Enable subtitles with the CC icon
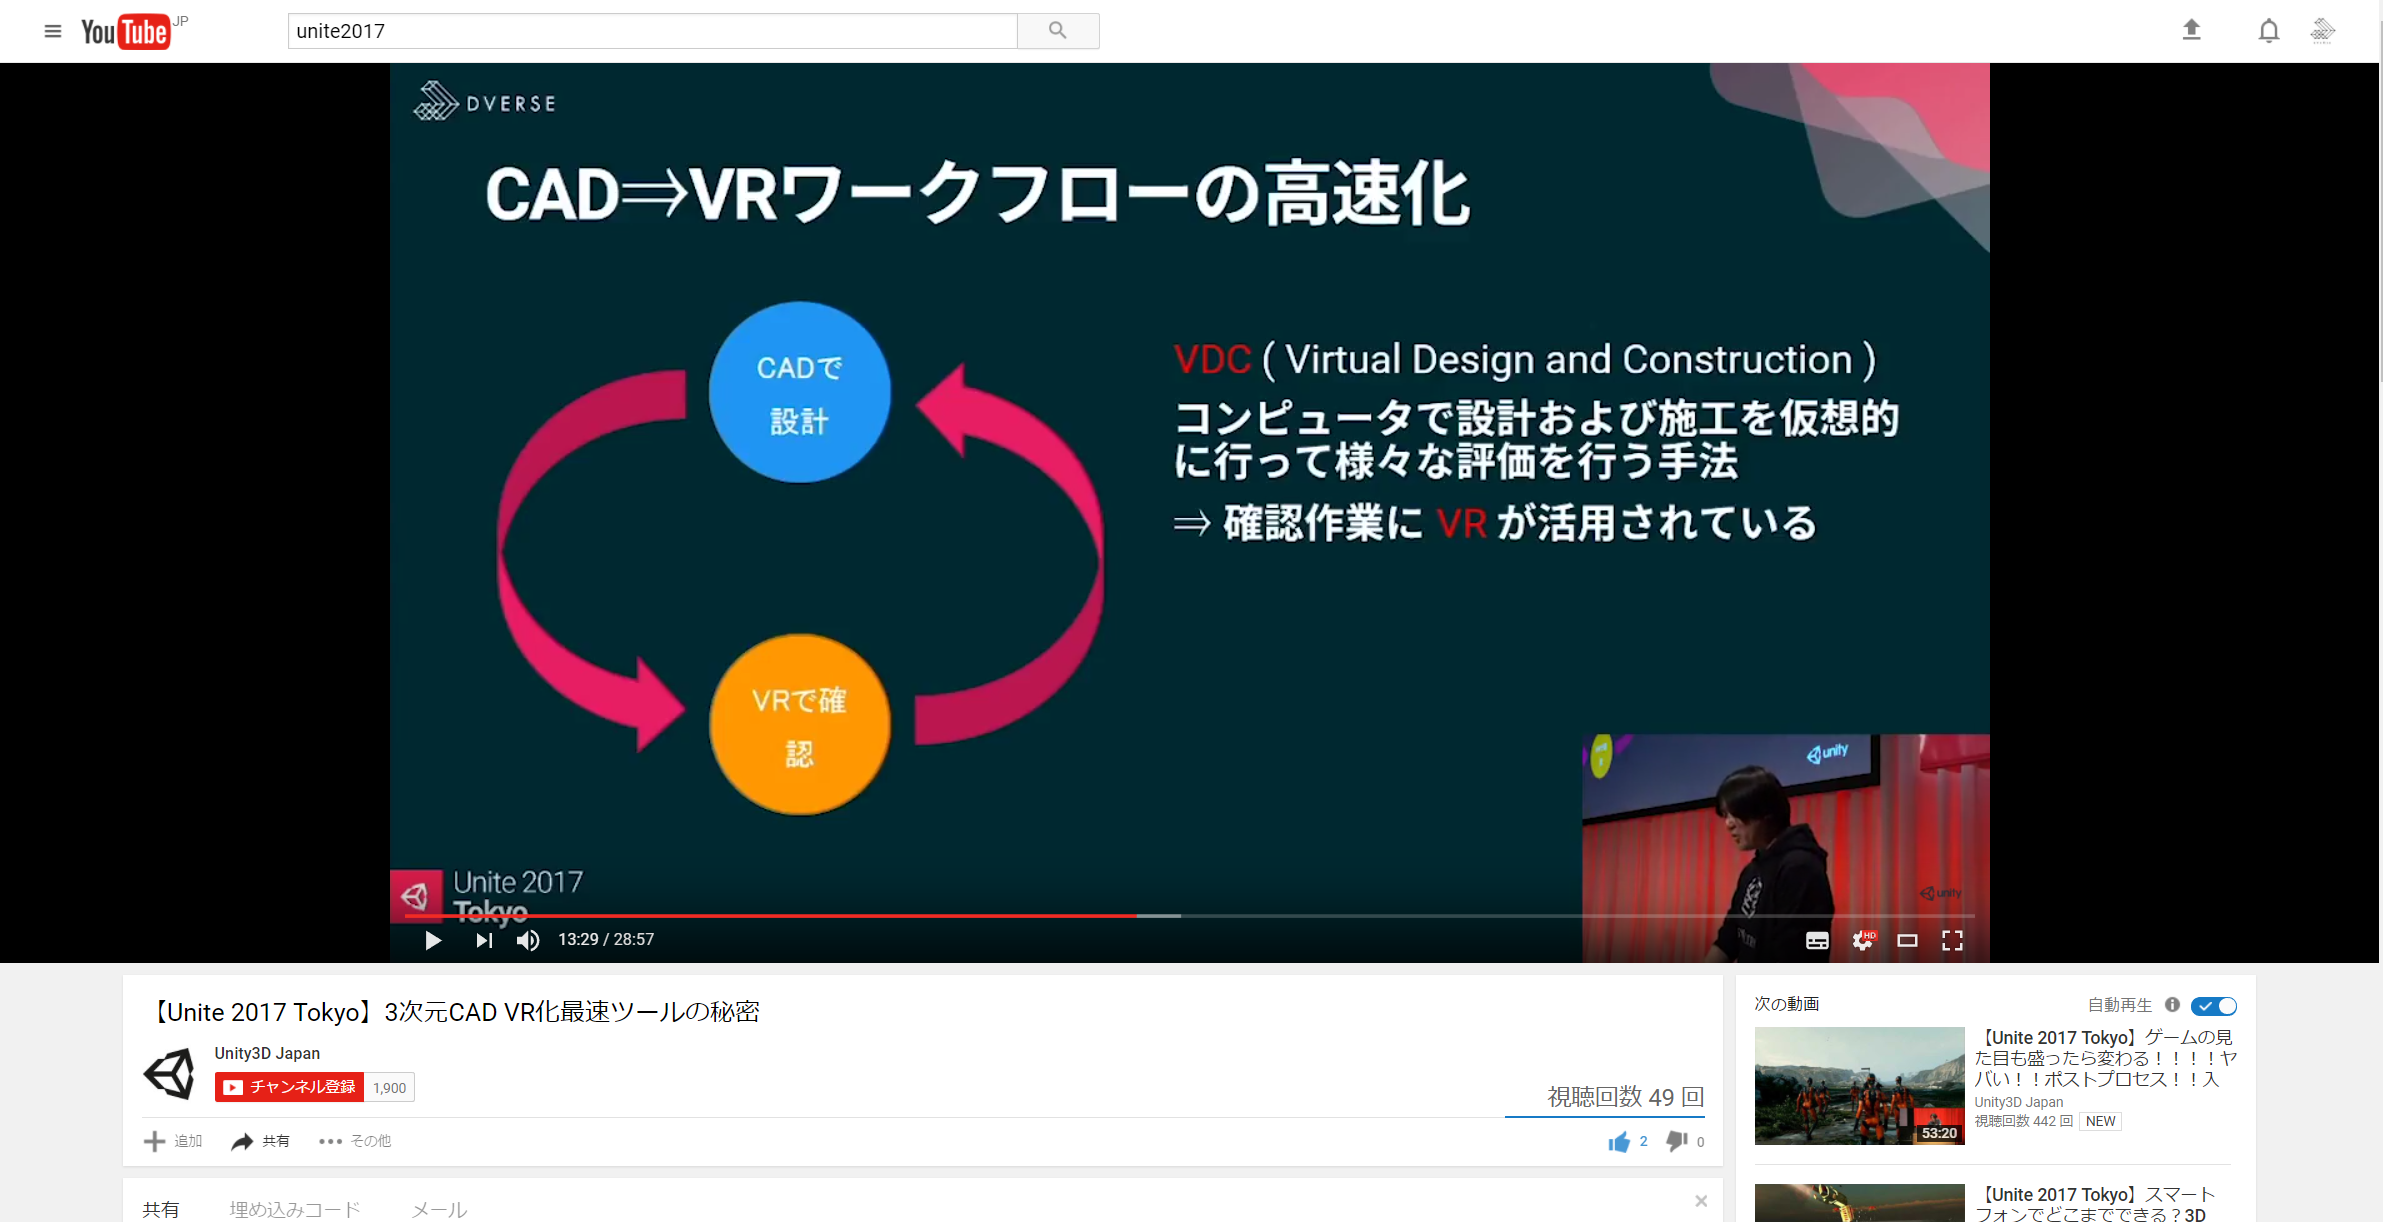 pos(1818,940)
